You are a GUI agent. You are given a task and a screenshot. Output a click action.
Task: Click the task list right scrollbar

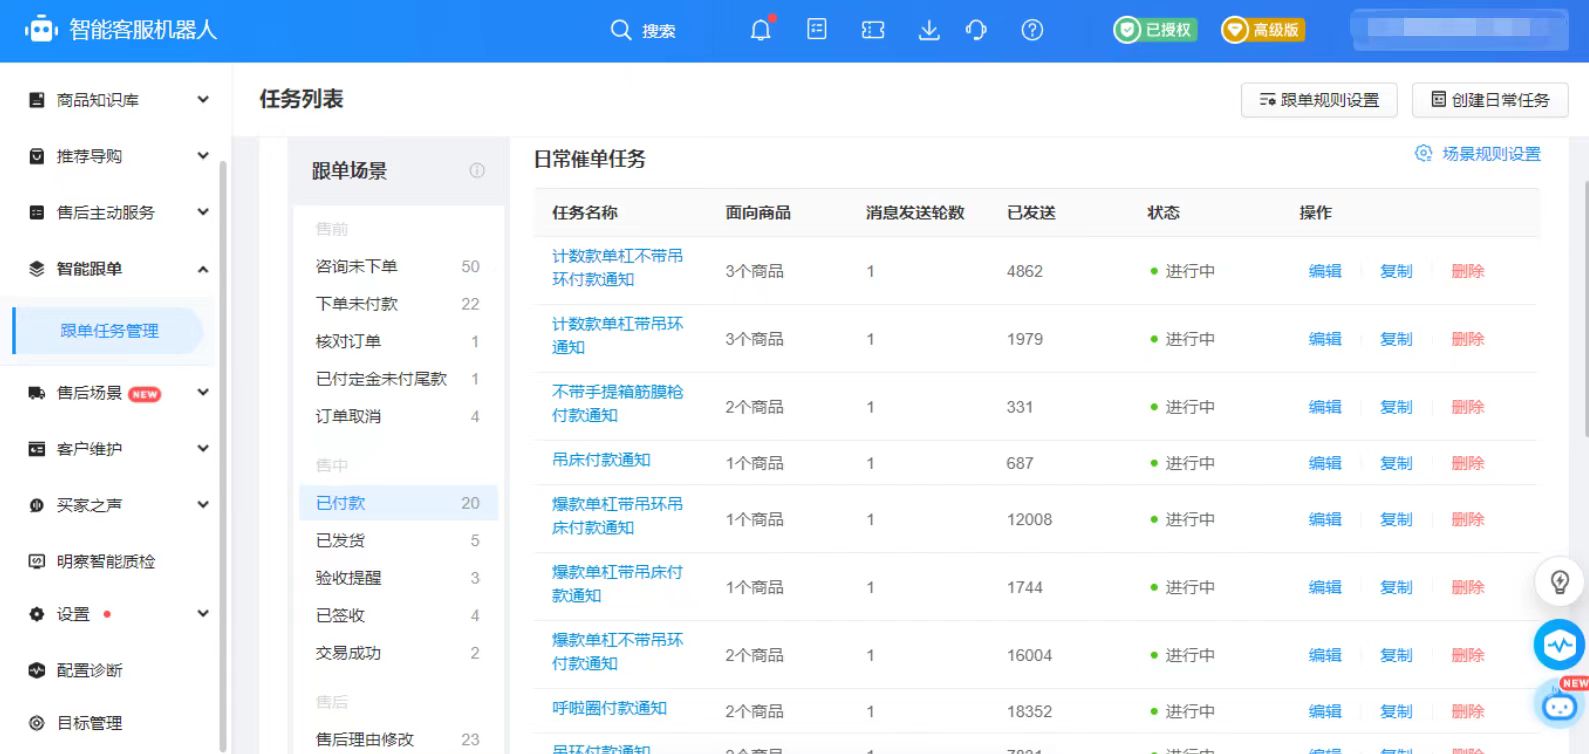coord(1585,308)
